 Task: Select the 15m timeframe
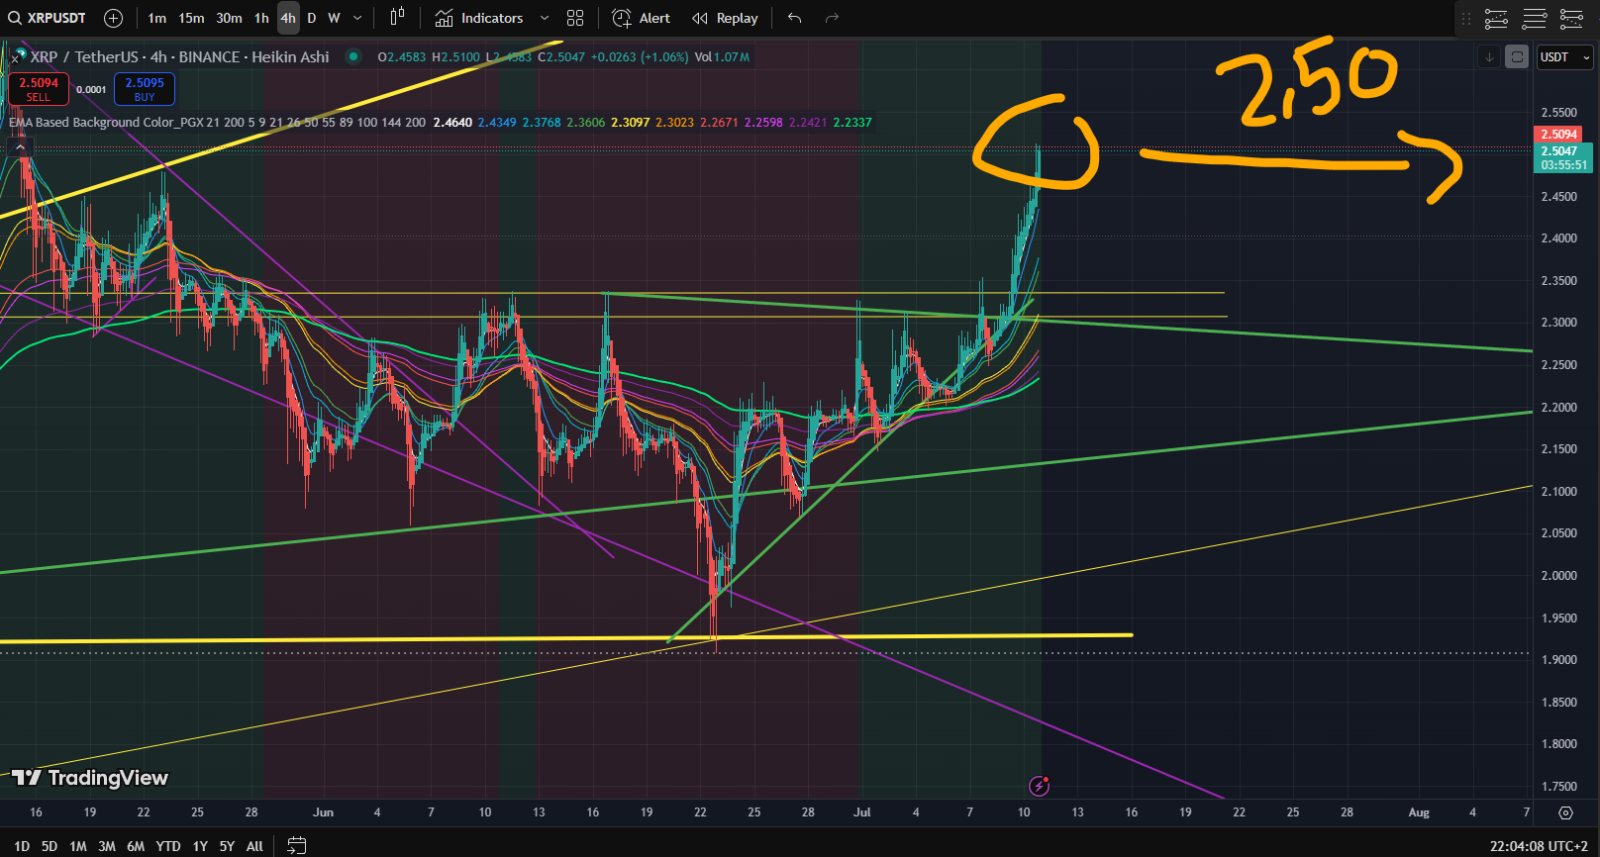coord(191,18)
